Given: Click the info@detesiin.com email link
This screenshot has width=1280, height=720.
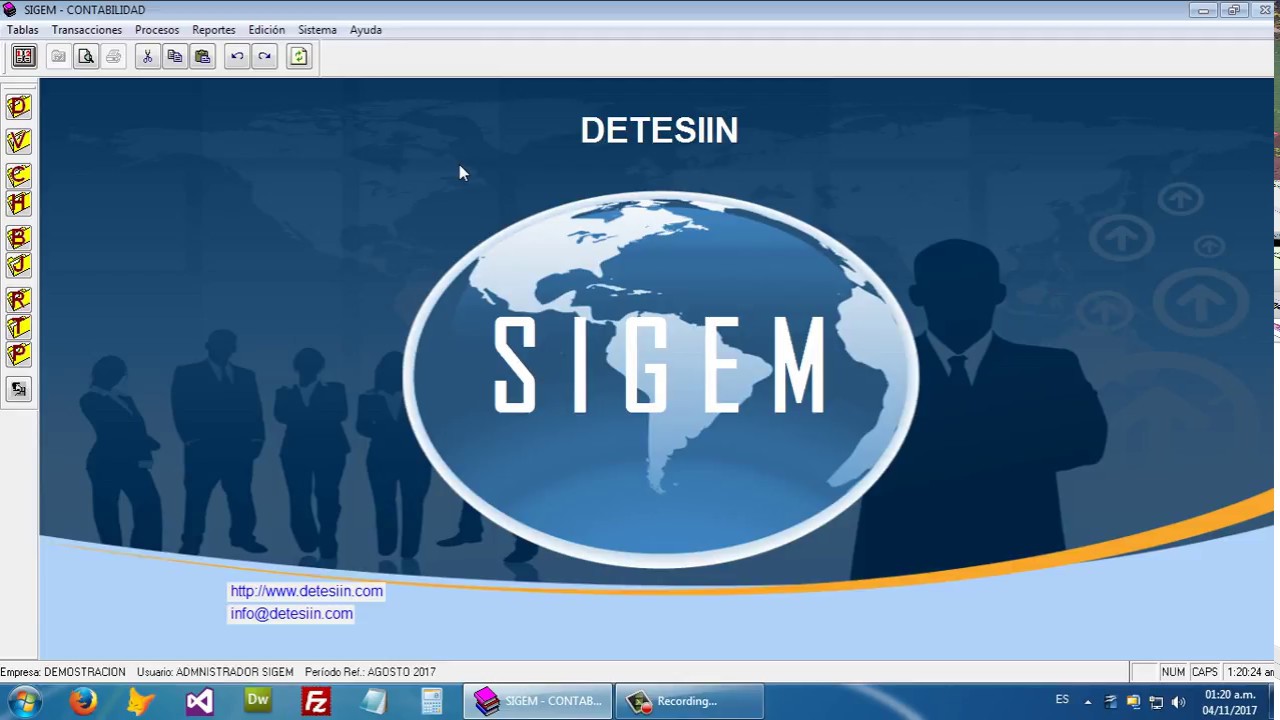Looking at the screenshot, I should (291, 614).
